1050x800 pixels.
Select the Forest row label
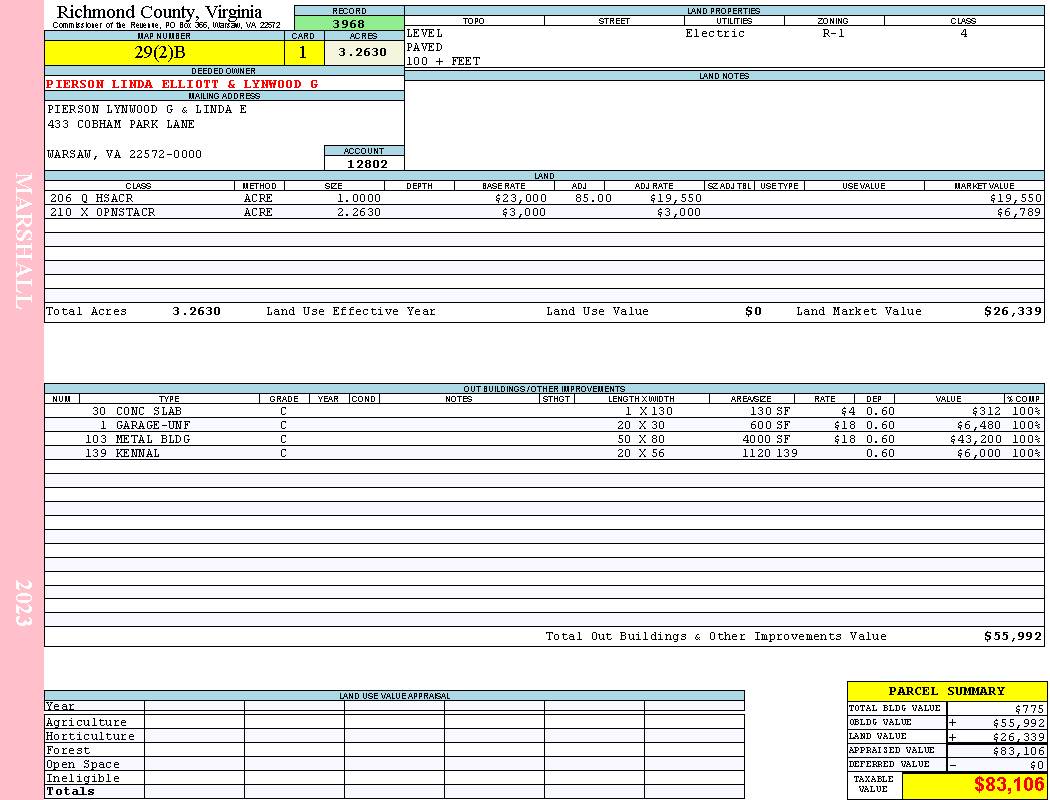coord(68,750)
